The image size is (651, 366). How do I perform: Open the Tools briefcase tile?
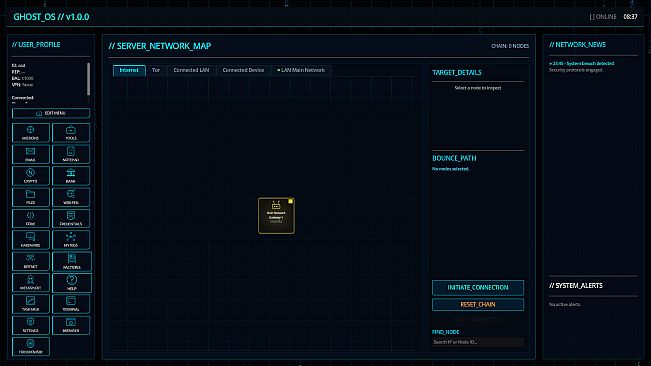pyautogui.click(x=71, y=133)
